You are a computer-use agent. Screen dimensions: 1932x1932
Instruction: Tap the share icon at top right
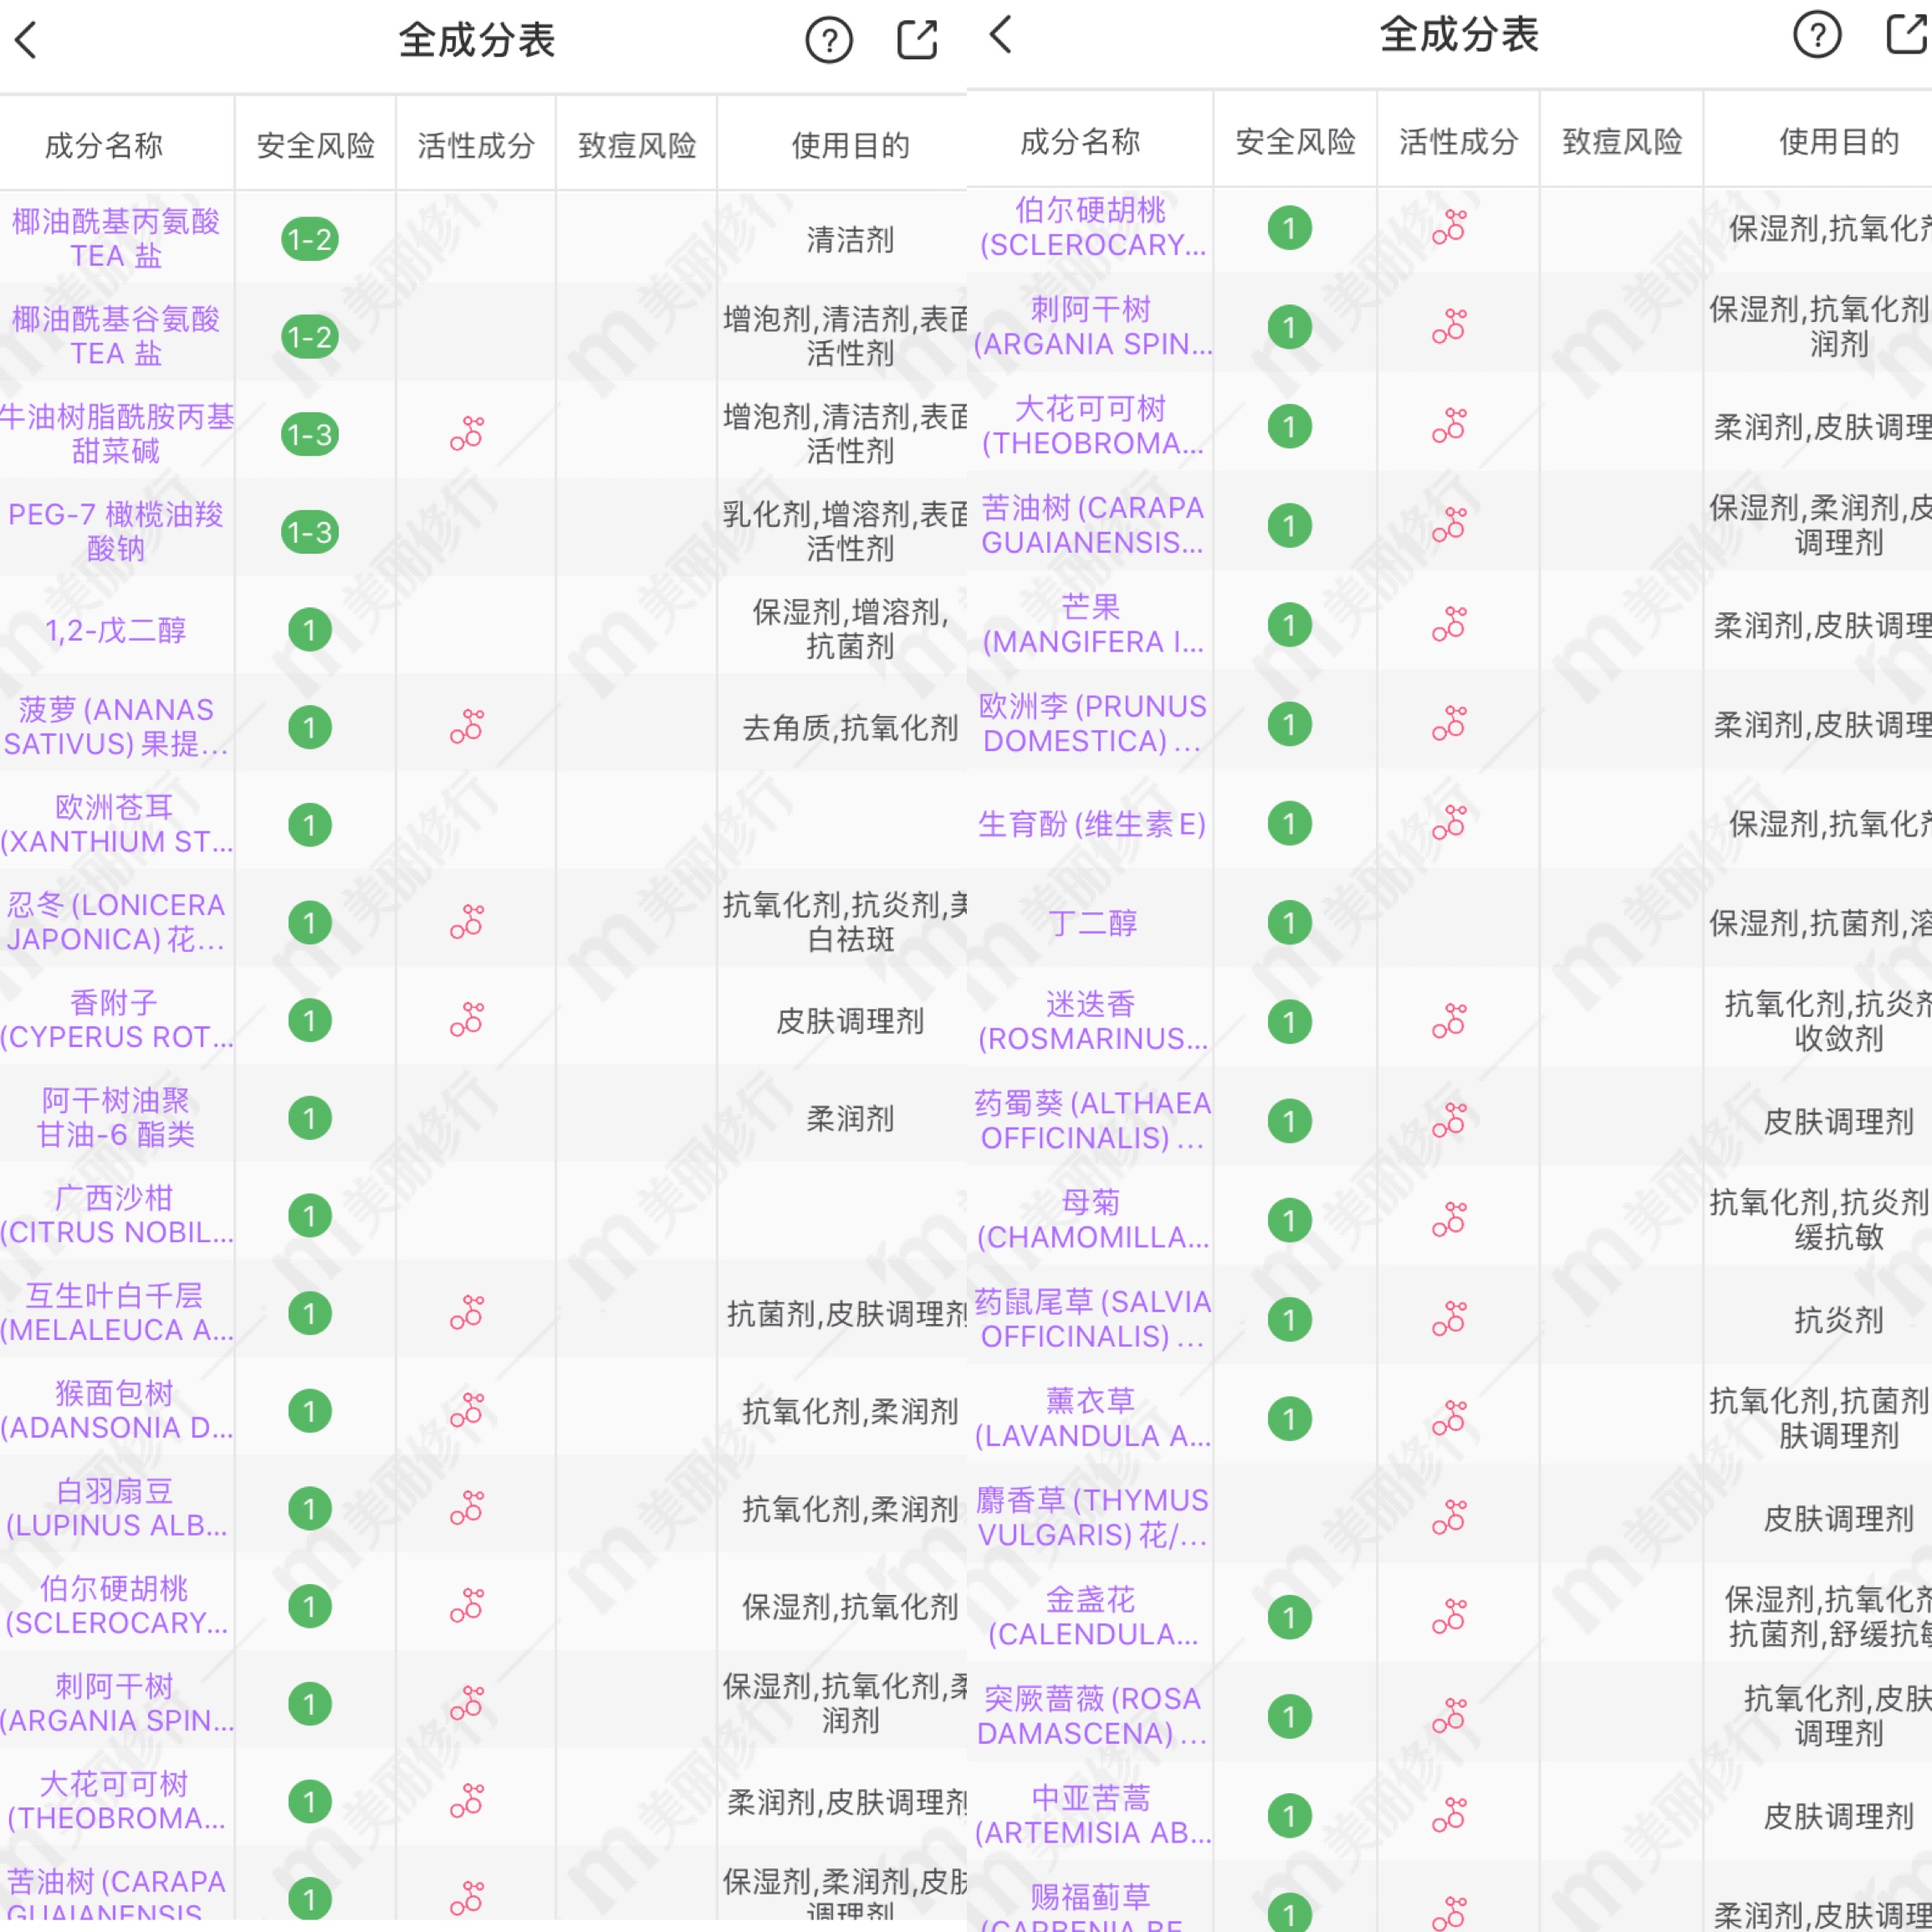coord(916,40)
